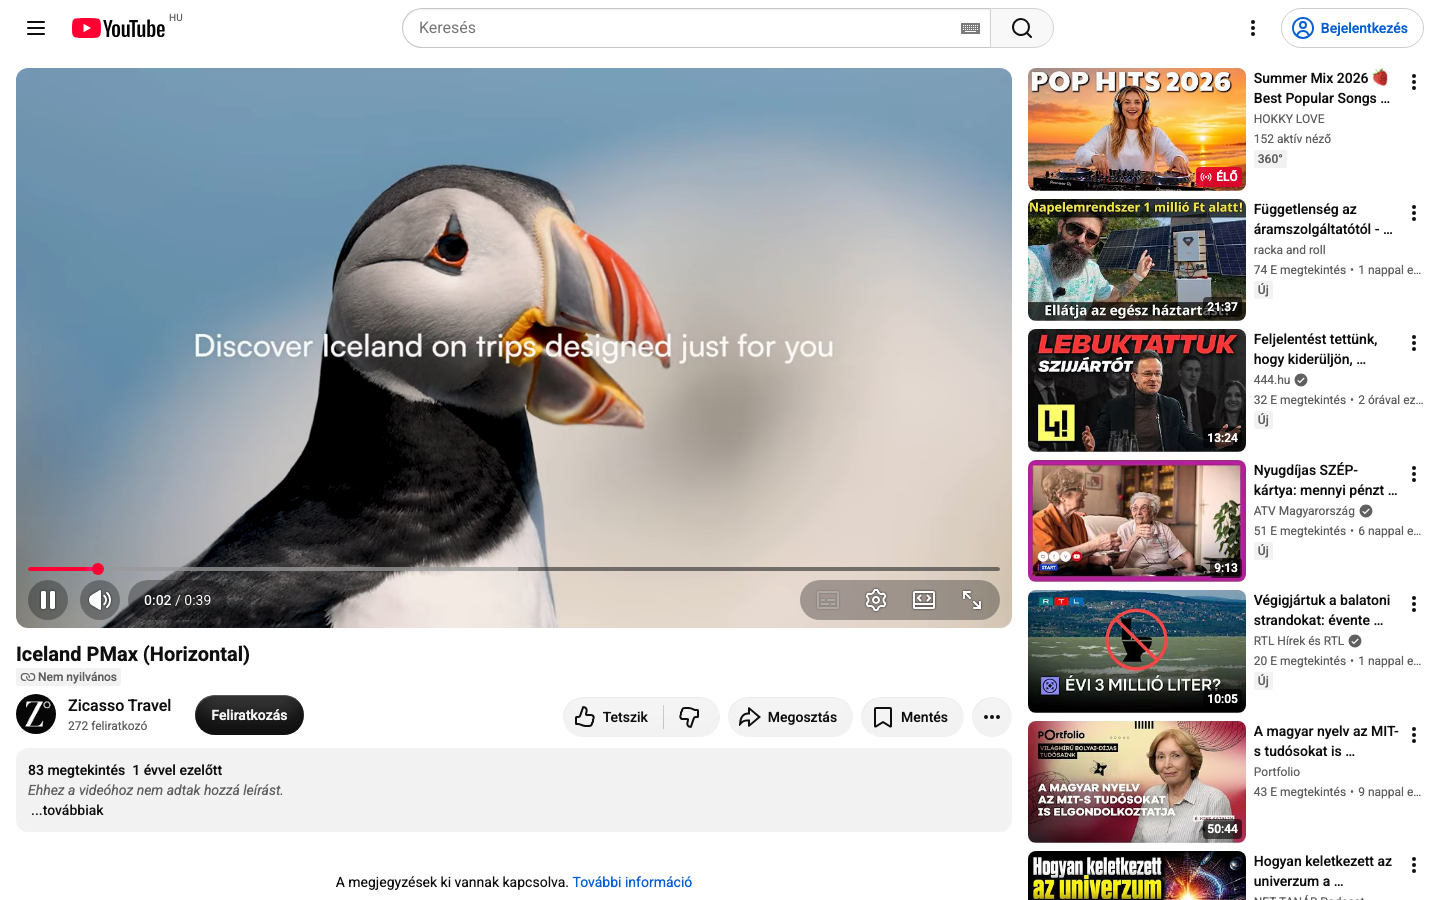This screenshot has width=1440, height=900.
Task: Toggle the subtitles button in the player
Action: (828, 600)
